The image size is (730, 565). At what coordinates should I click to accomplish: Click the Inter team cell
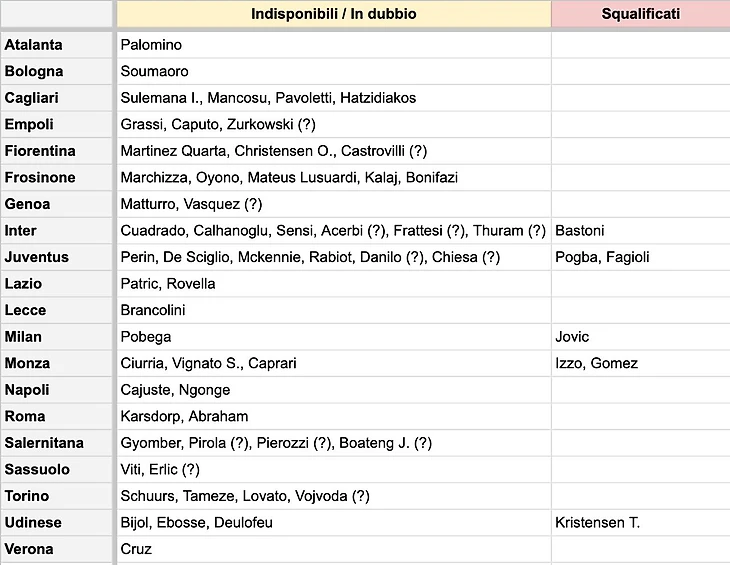pyautogui.click(x=56, y=230)
